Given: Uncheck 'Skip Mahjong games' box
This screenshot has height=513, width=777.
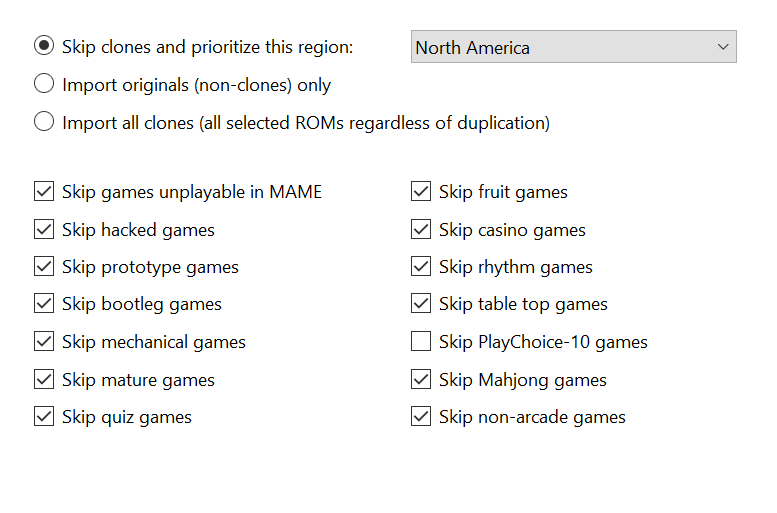Looking at the screenshot, I should tap(421, 380).
